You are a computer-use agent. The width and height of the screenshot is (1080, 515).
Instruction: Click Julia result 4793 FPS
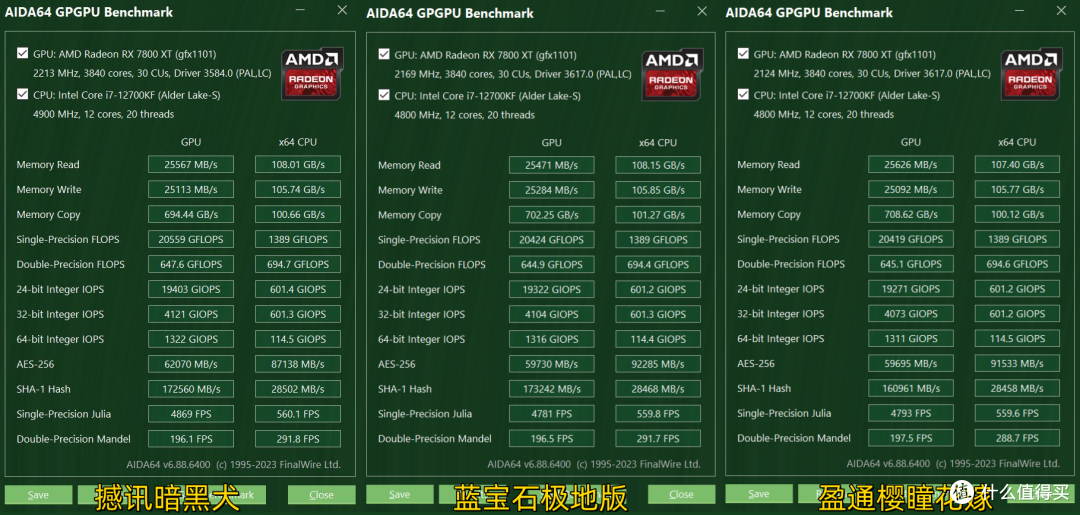pyautogui.click(x=911, y=413)
